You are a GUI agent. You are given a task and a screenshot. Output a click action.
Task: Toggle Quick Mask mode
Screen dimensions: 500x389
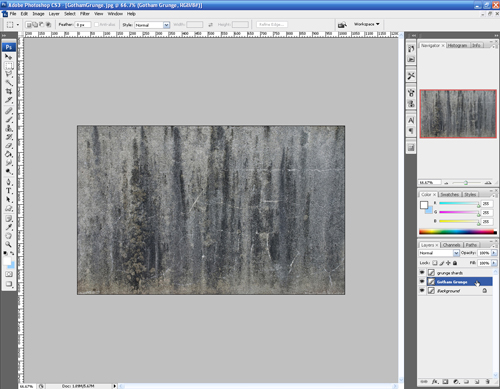[x=9, y=274]
